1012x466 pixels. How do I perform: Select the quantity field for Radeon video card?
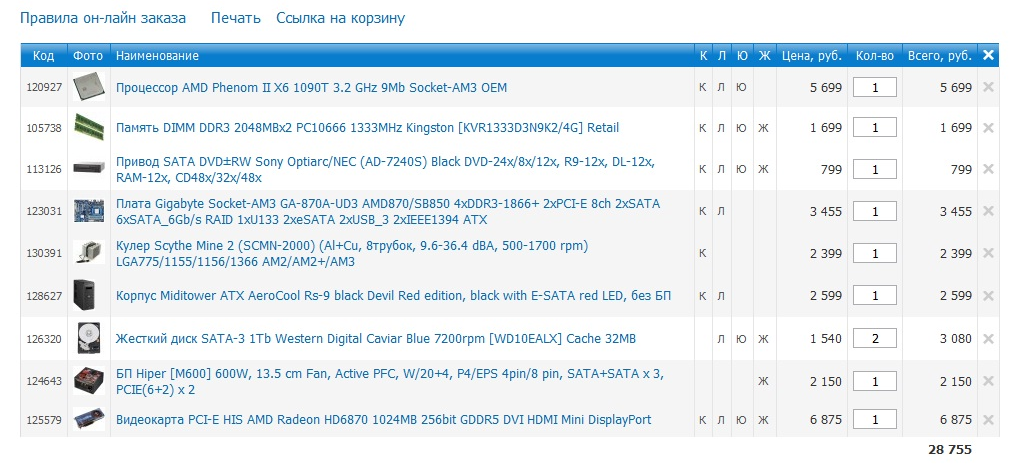click(x=875, y=420)
